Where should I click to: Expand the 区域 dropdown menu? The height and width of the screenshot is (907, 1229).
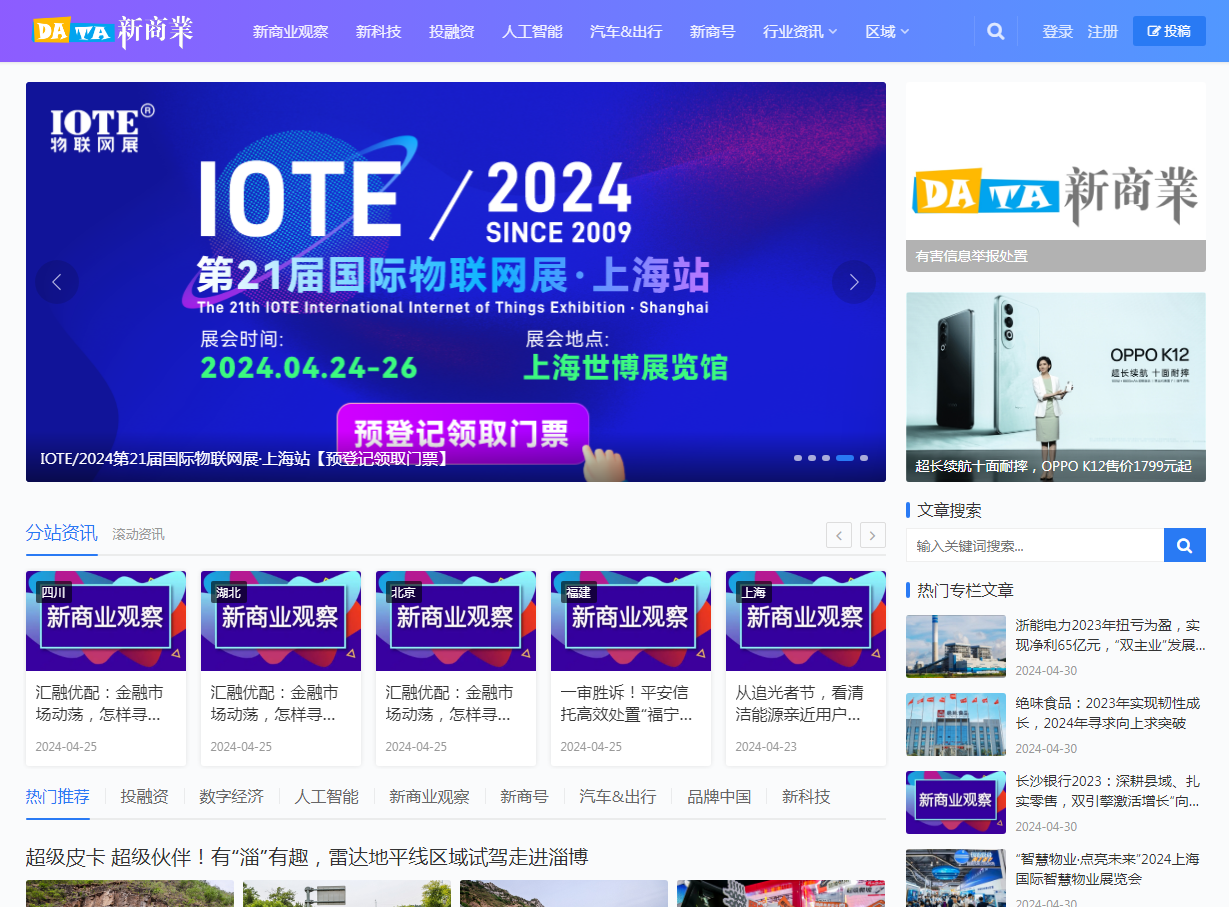click(888, 31)
